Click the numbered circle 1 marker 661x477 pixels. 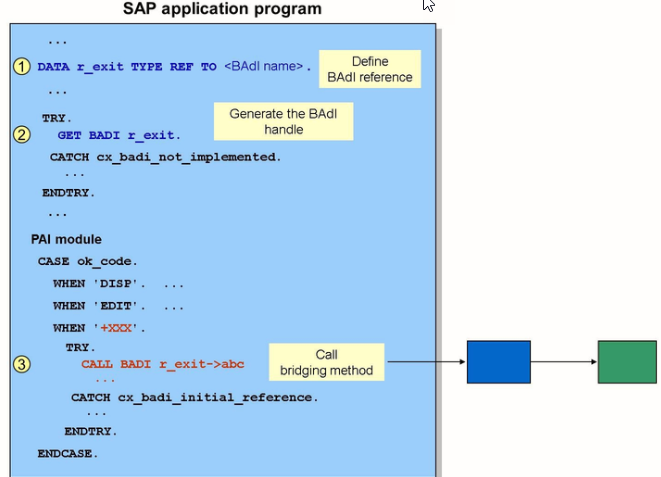[22, 66]
